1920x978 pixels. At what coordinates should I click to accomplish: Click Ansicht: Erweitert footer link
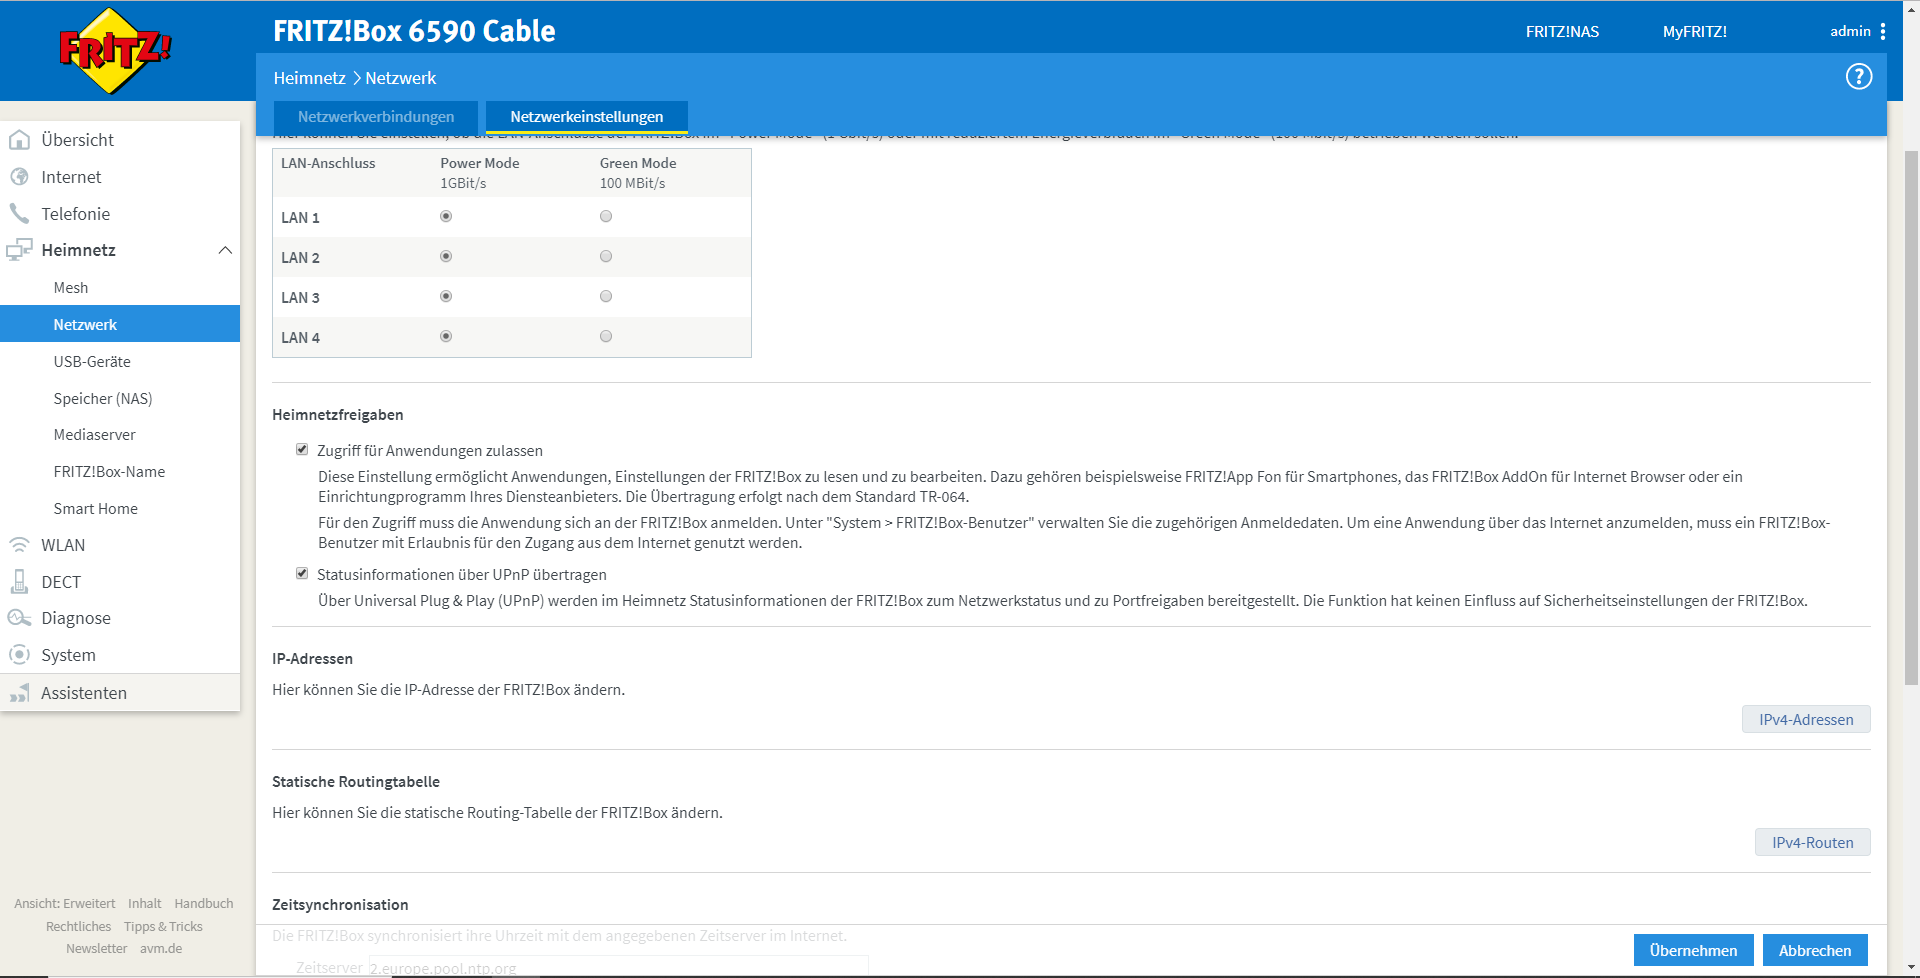pyautogui.click(x=64, y=904)
